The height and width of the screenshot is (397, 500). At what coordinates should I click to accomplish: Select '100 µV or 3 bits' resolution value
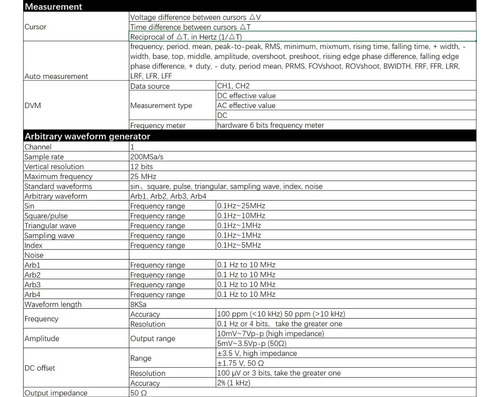tap(346, 373)
